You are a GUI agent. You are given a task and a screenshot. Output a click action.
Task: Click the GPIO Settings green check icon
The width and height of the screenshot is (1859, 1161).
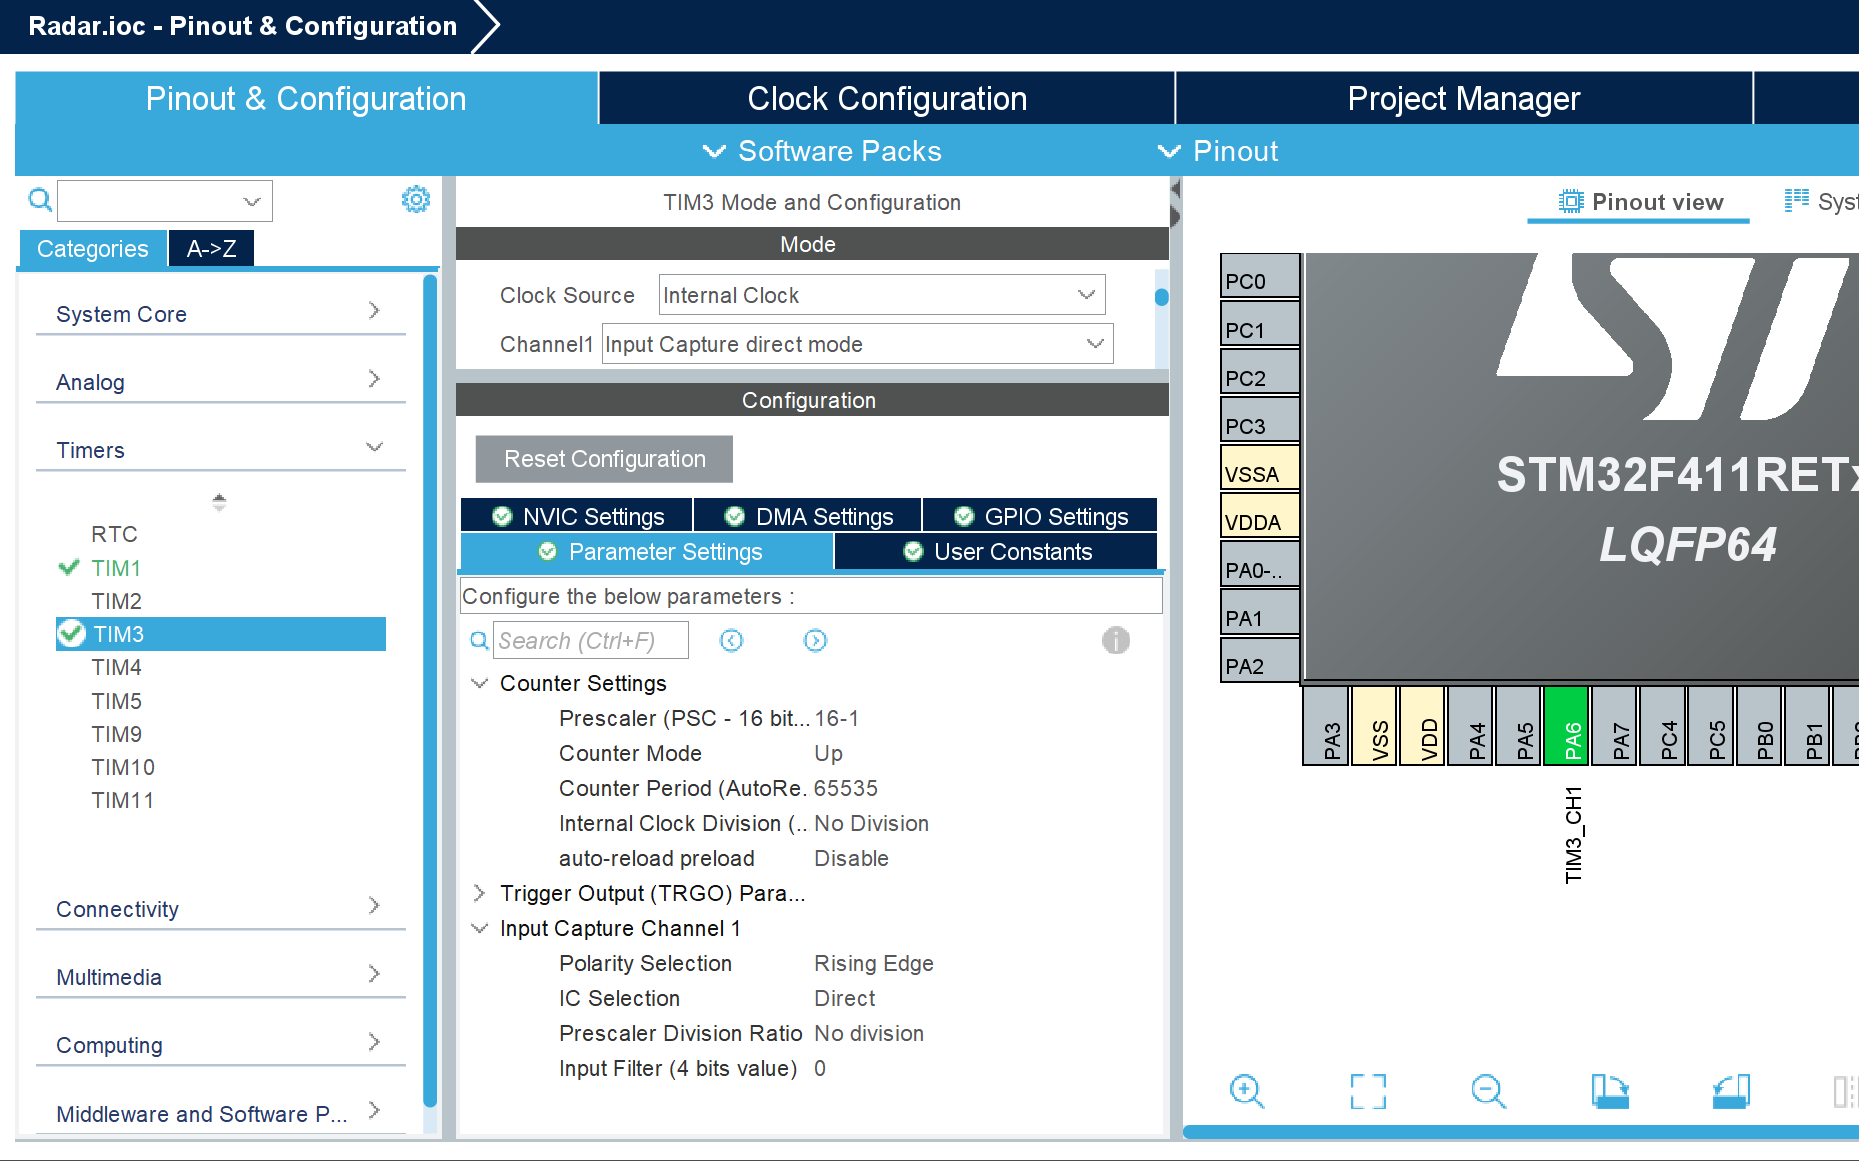tap(964, 516)
